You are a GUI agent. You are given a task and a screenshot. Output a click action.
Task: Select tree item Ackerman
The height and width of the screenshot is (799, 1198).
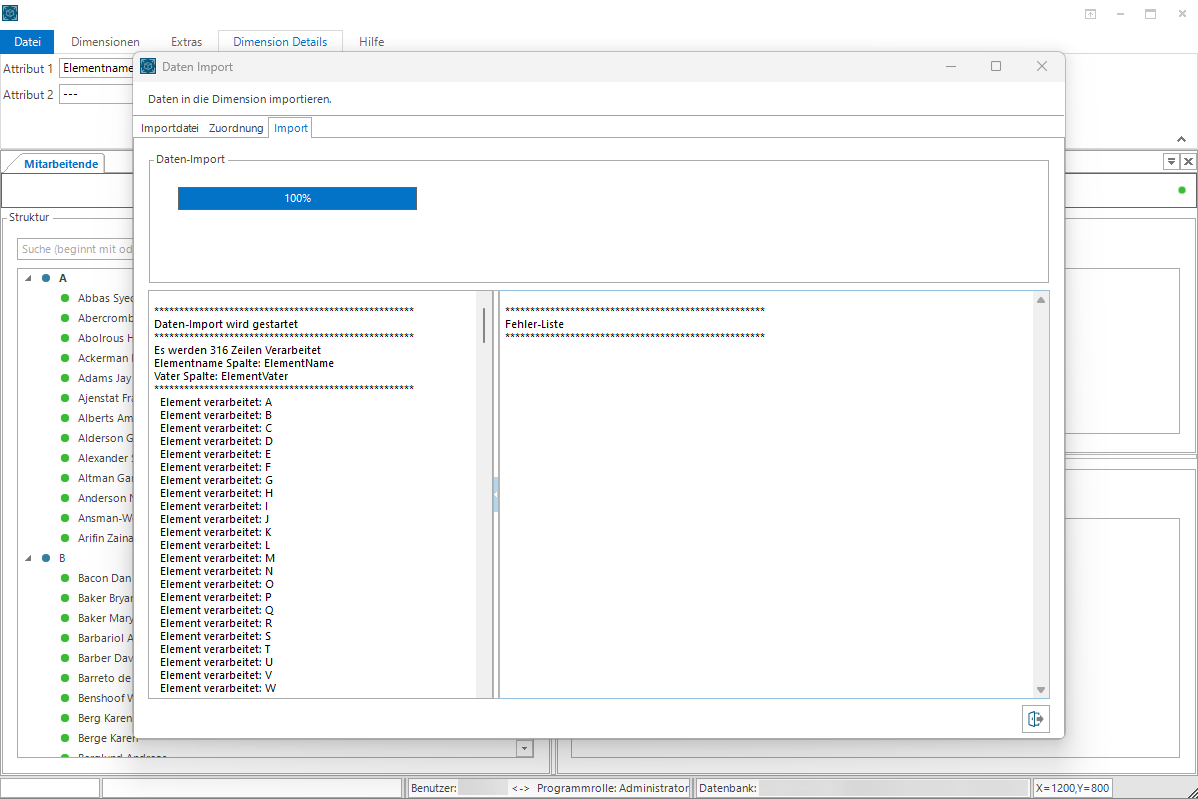coord(105,358)
